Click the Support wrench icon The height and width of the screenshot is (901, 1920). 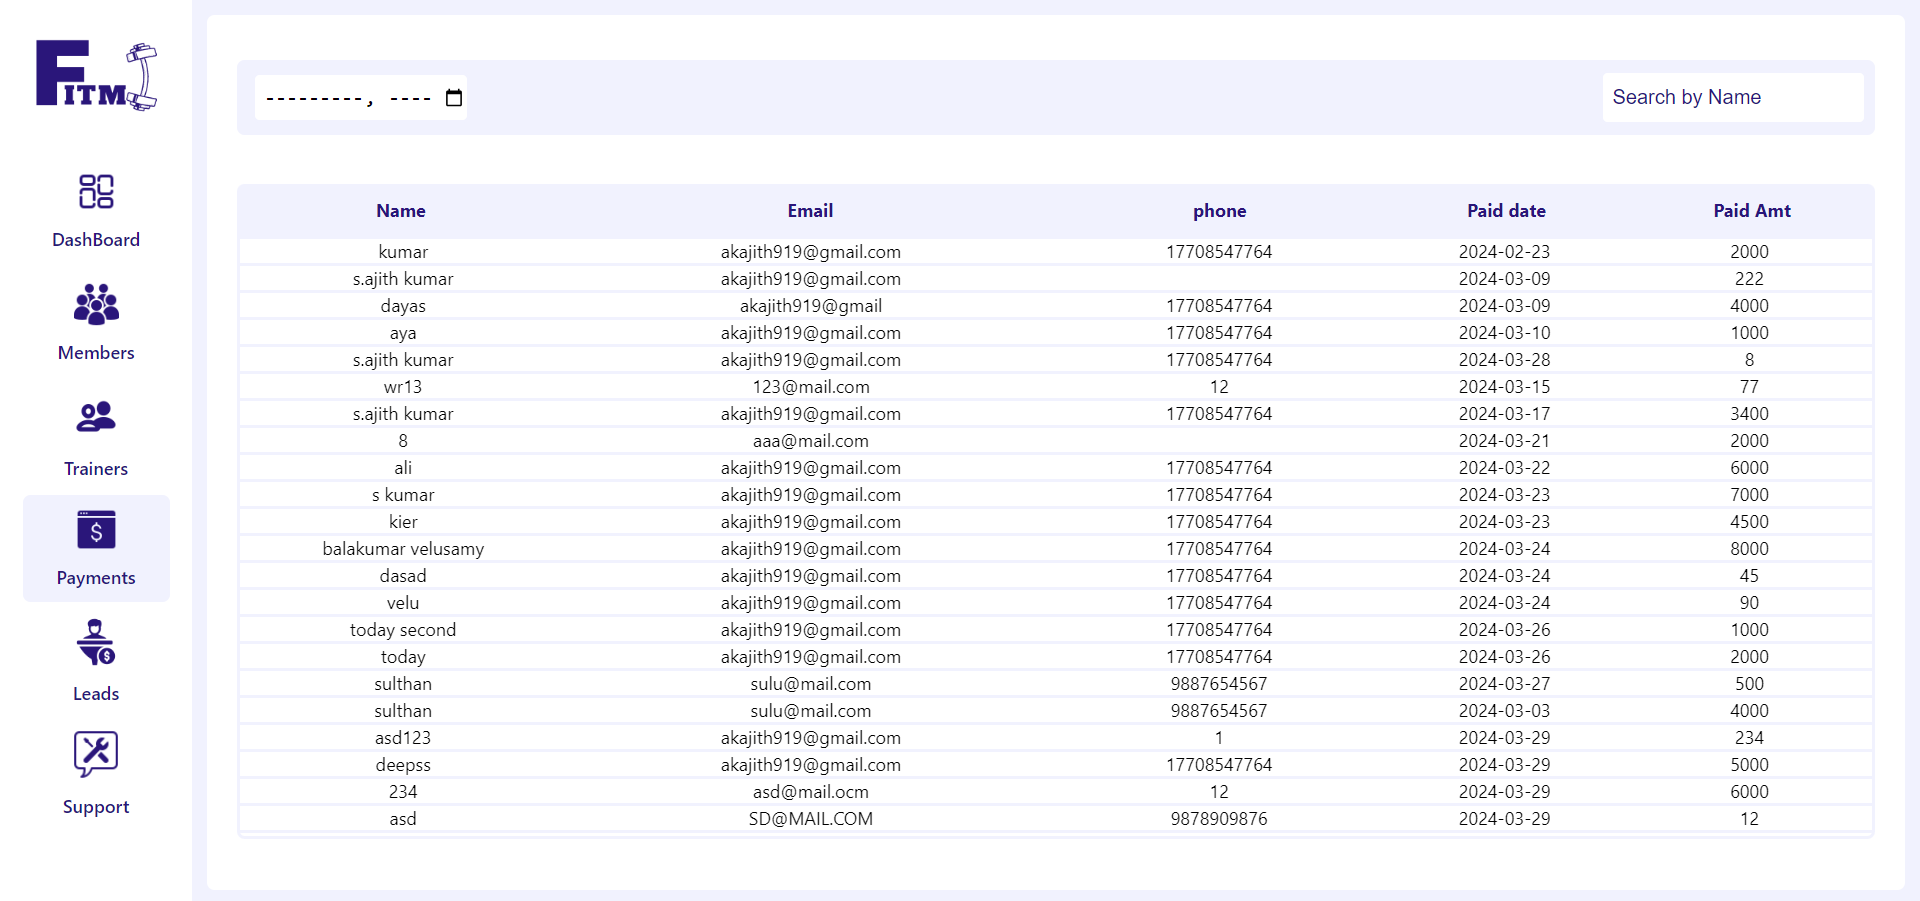[96, 754]
